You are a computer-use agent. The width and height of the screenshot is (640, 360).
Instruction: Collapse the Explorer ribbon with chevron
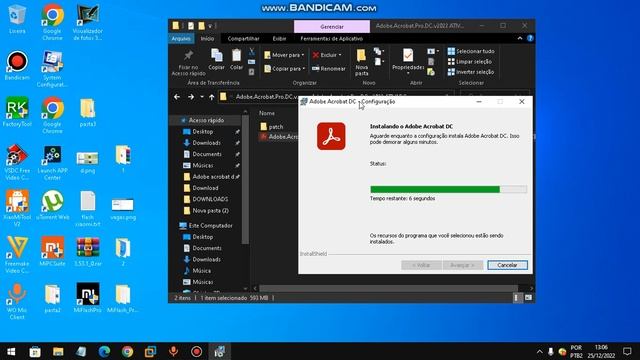(520, 38)
